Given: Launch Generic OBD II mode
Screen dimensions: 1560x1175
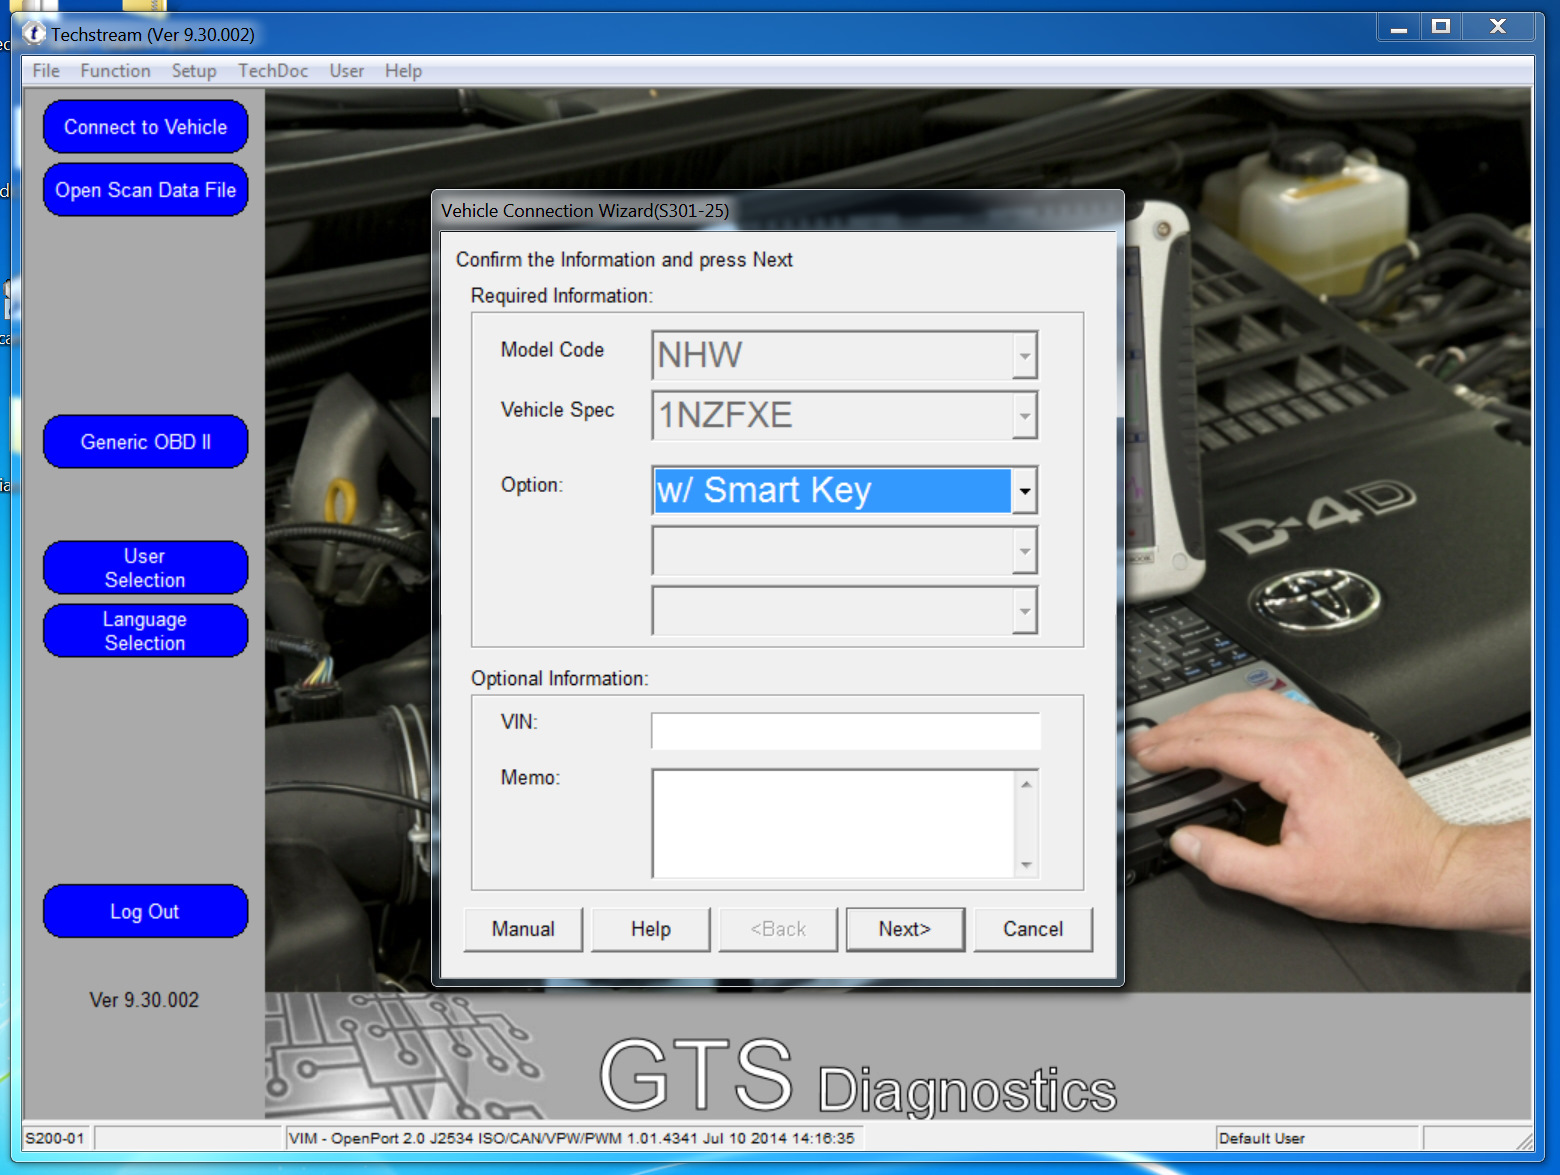Looking at the screenshot, I should click(146, 442).
